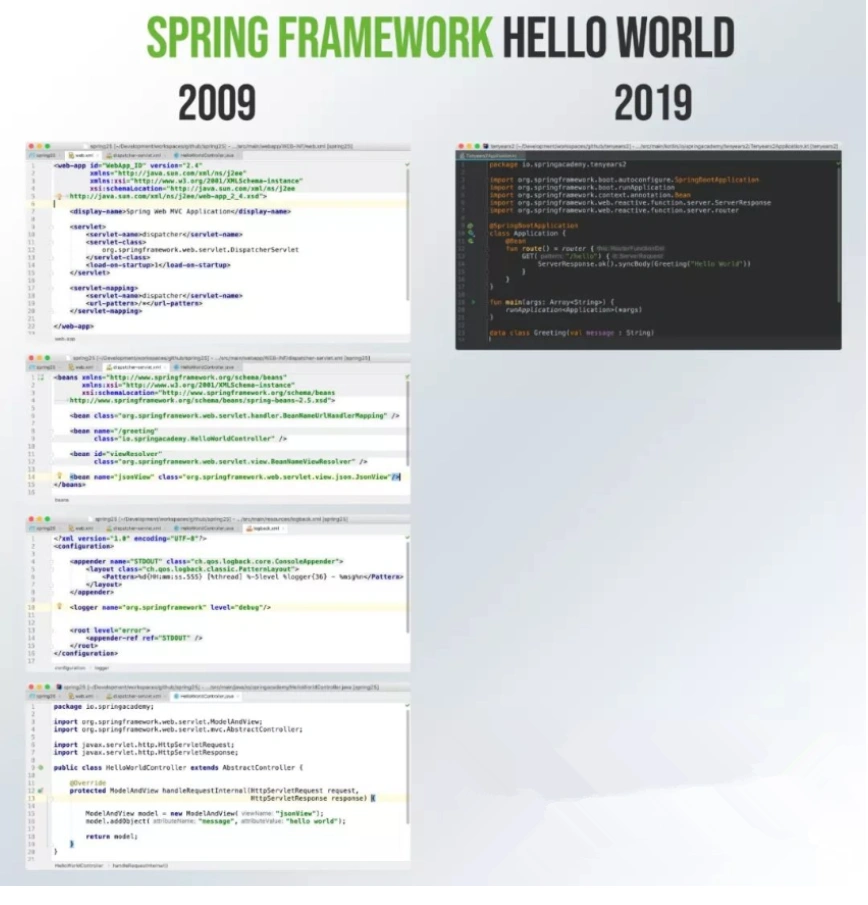The width and height of the screenshot is (868, 905).
Task: Switch to web.xml tab in top editor
Action: [x=80, y=156]
